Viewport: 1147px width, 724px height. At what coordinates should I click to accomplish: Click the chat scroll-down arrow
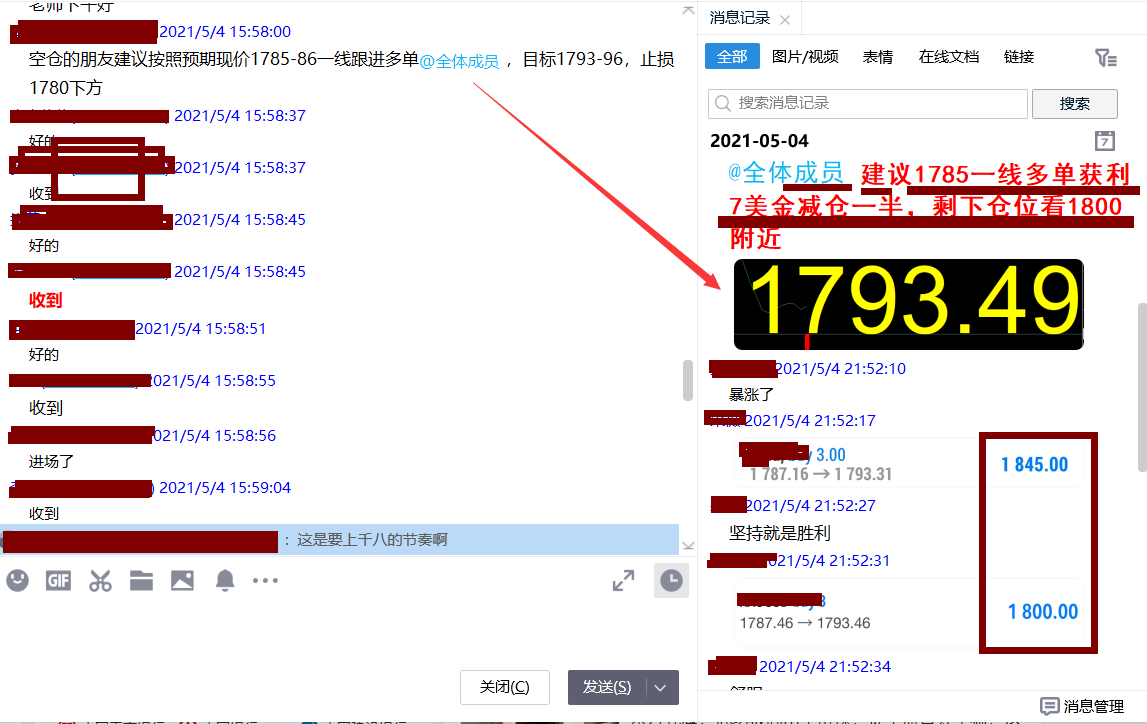pyautogui.click(x=688, y=545)
